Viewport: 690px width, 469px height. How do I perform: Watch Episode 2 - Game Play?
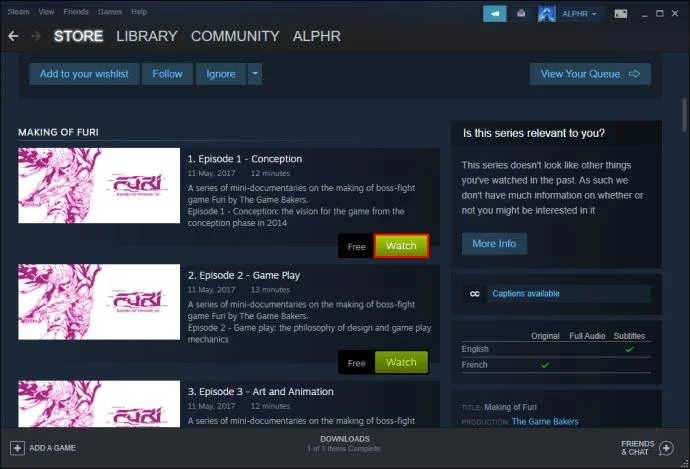[x=401, y=362]
